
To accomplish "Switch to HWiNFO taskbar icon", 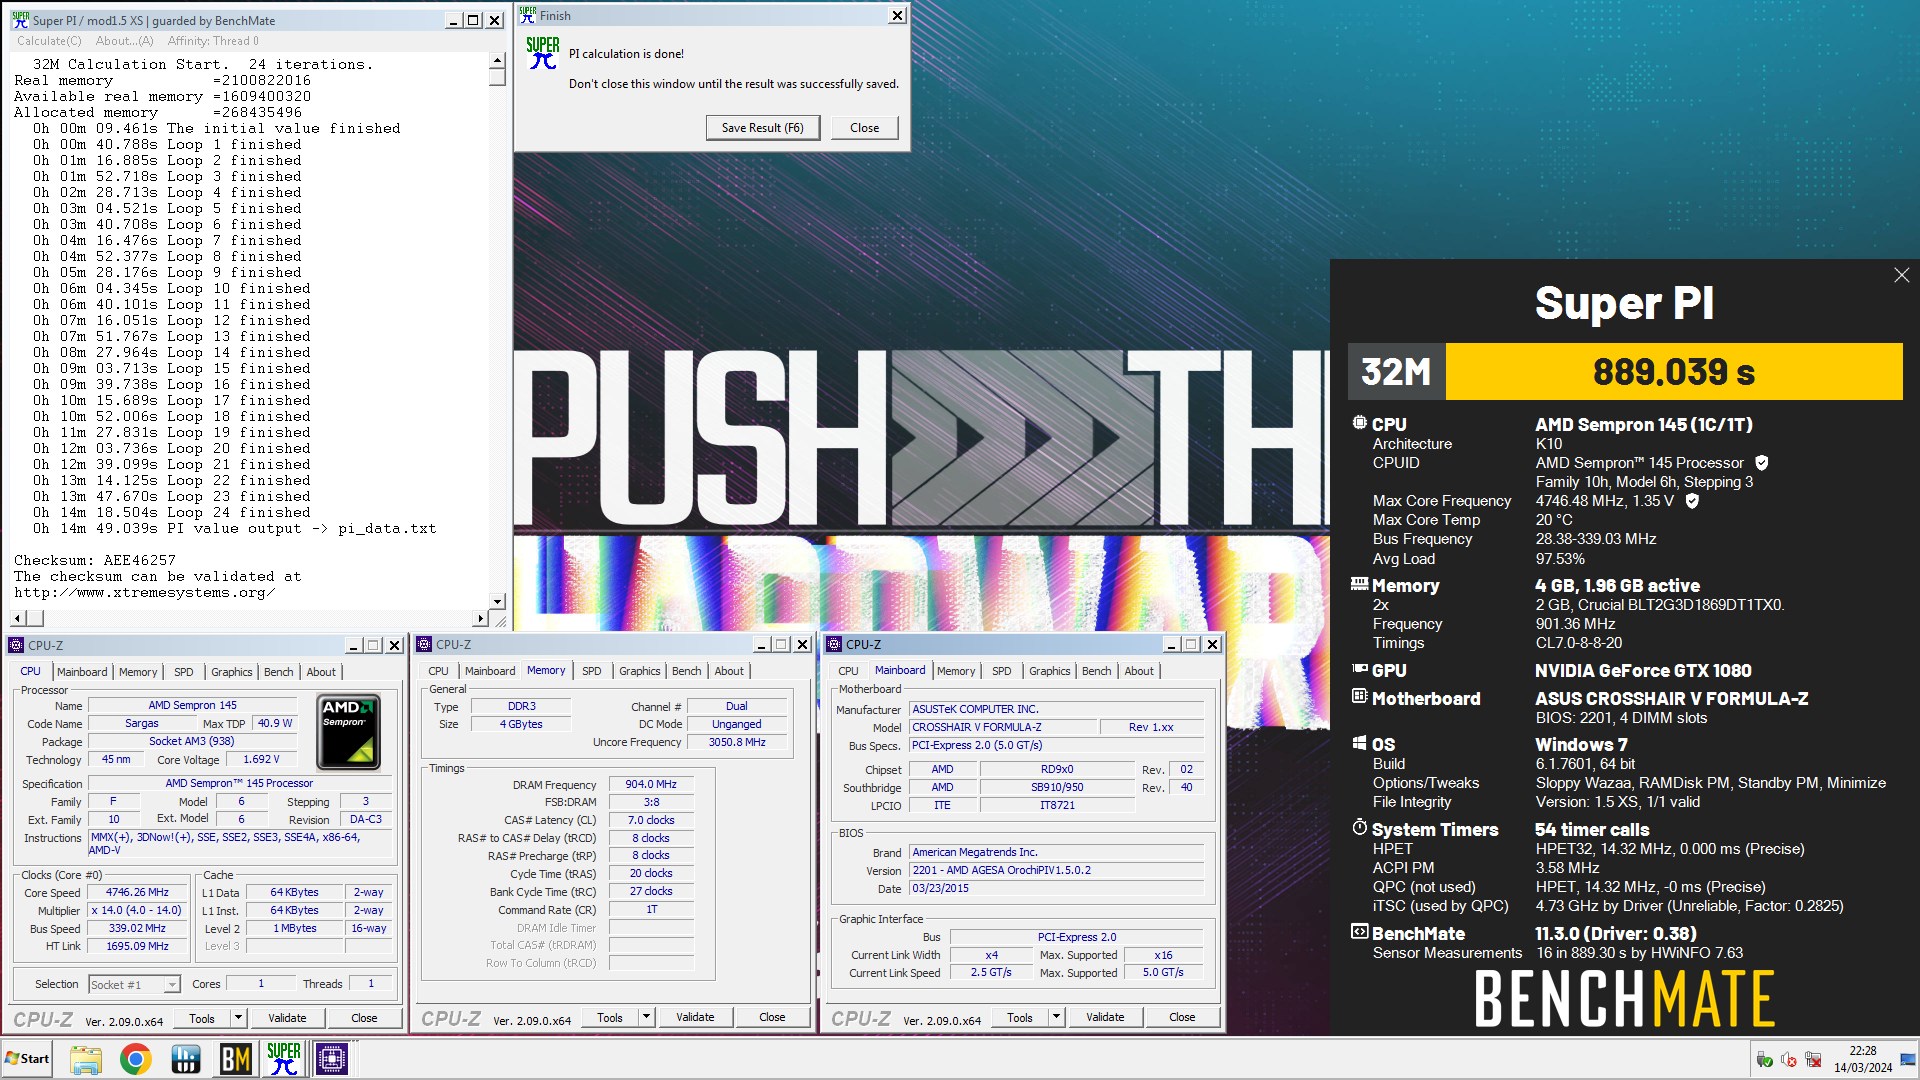I will click(x=186, y=1059).
